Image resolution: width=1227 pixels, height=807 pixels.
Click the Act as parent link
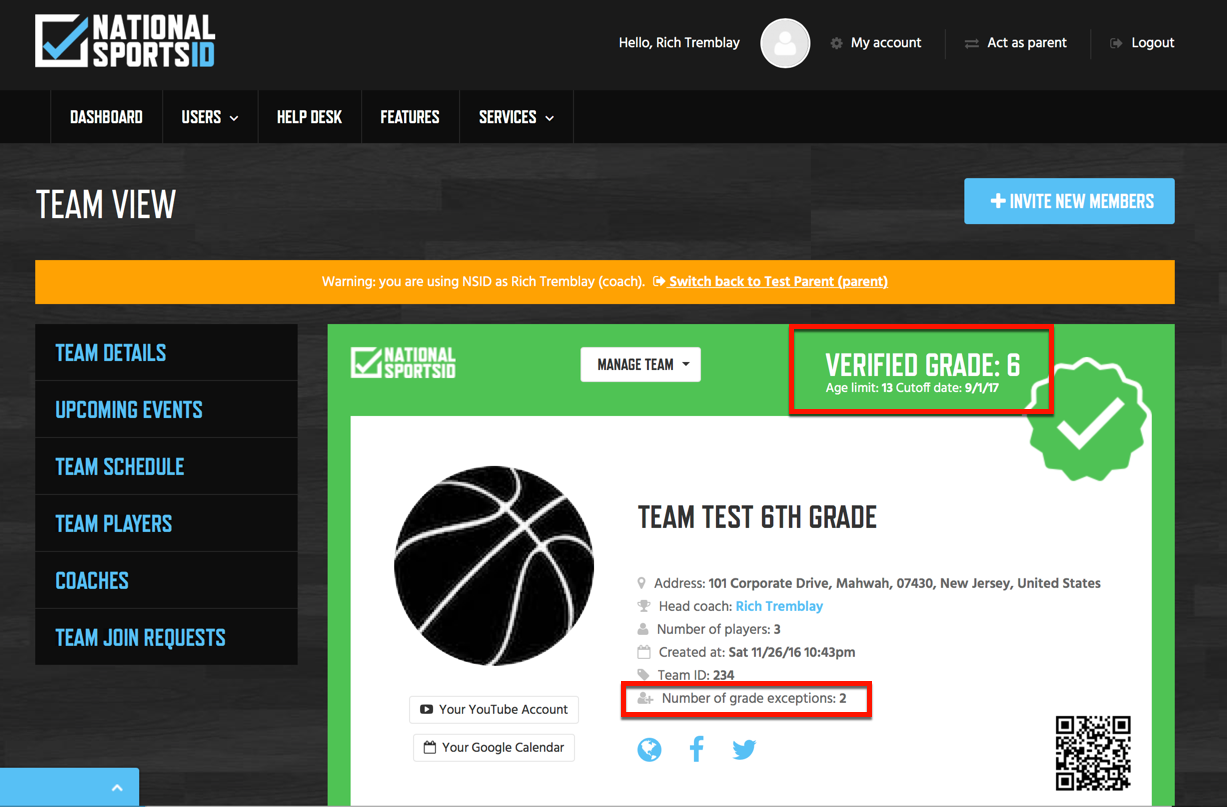click(x=1027, y=43)
